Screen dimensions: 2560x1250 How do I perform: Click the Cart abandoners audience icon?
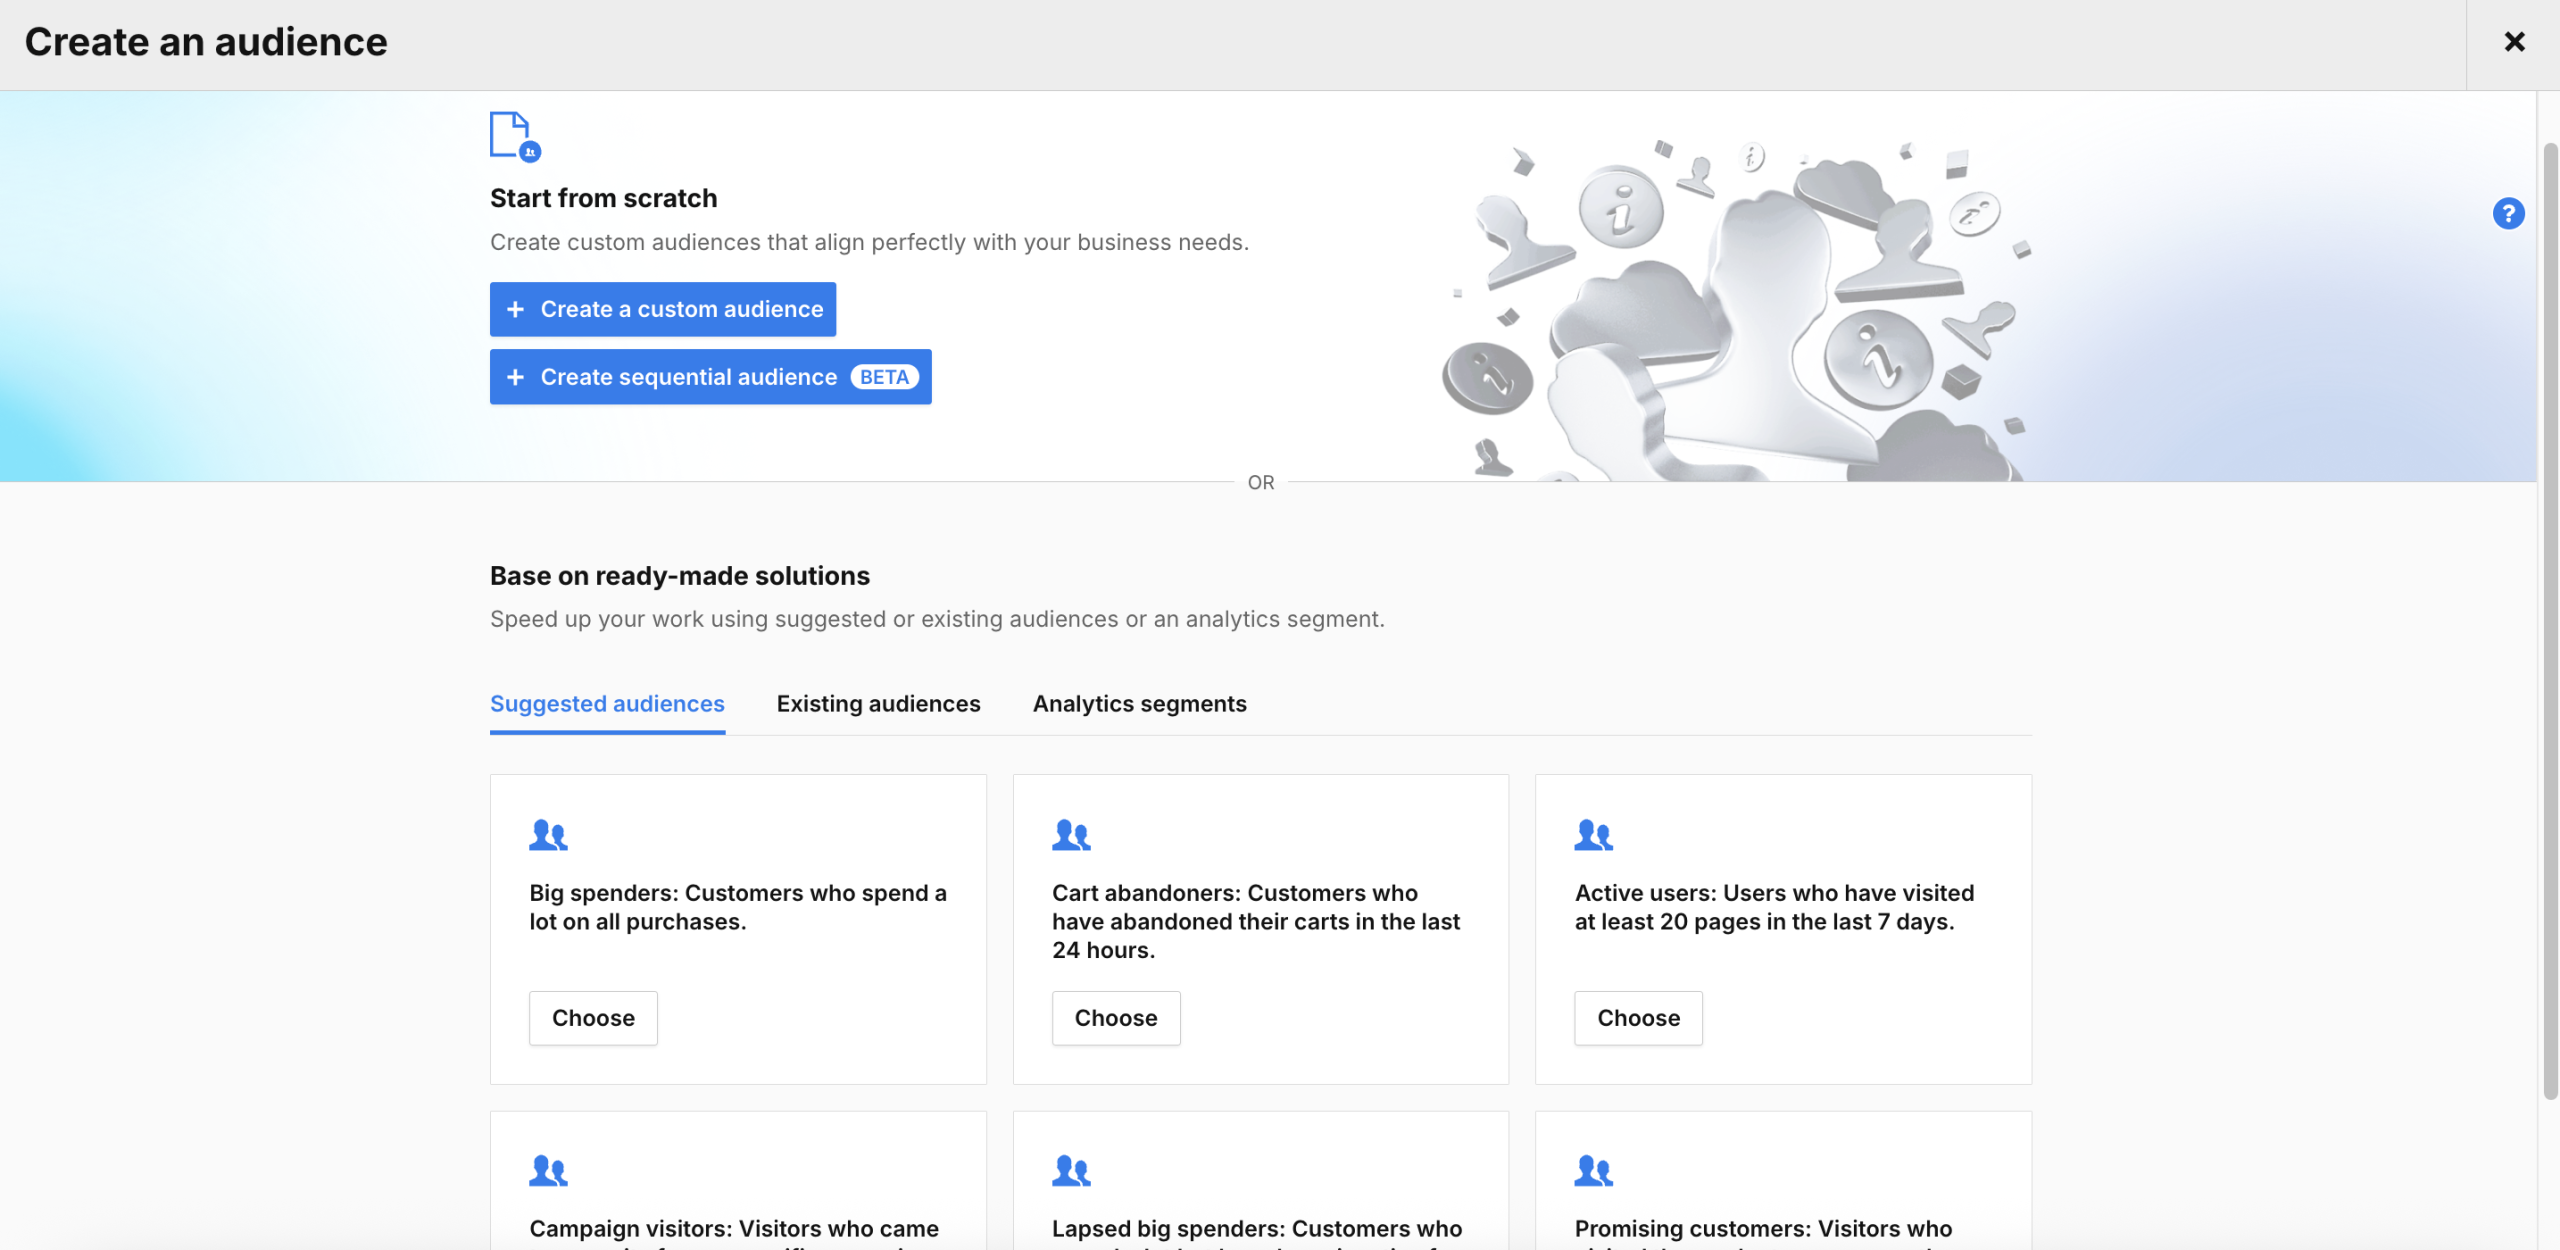click(1071, 835)
